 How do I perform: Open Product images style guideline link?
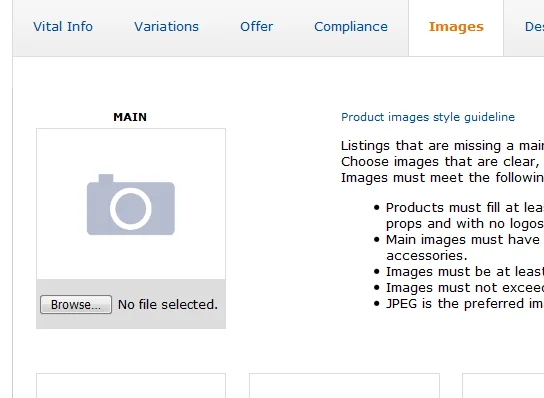[x=428, y=117]
